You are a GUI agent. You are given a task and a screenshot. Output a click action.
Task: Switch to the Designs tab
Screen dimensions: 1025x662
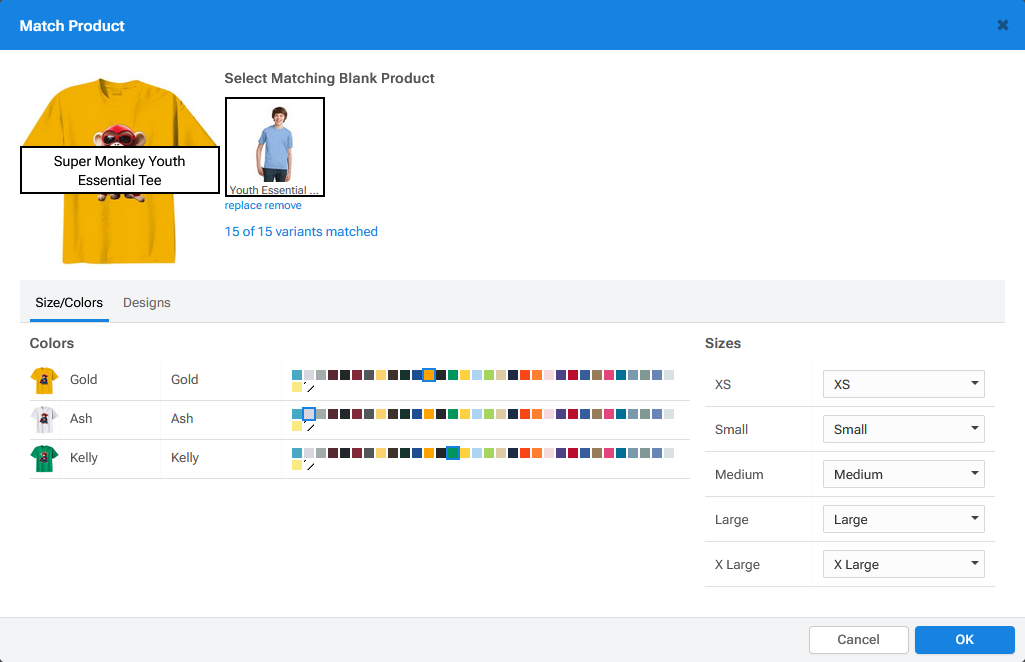(x=146, y=303)
